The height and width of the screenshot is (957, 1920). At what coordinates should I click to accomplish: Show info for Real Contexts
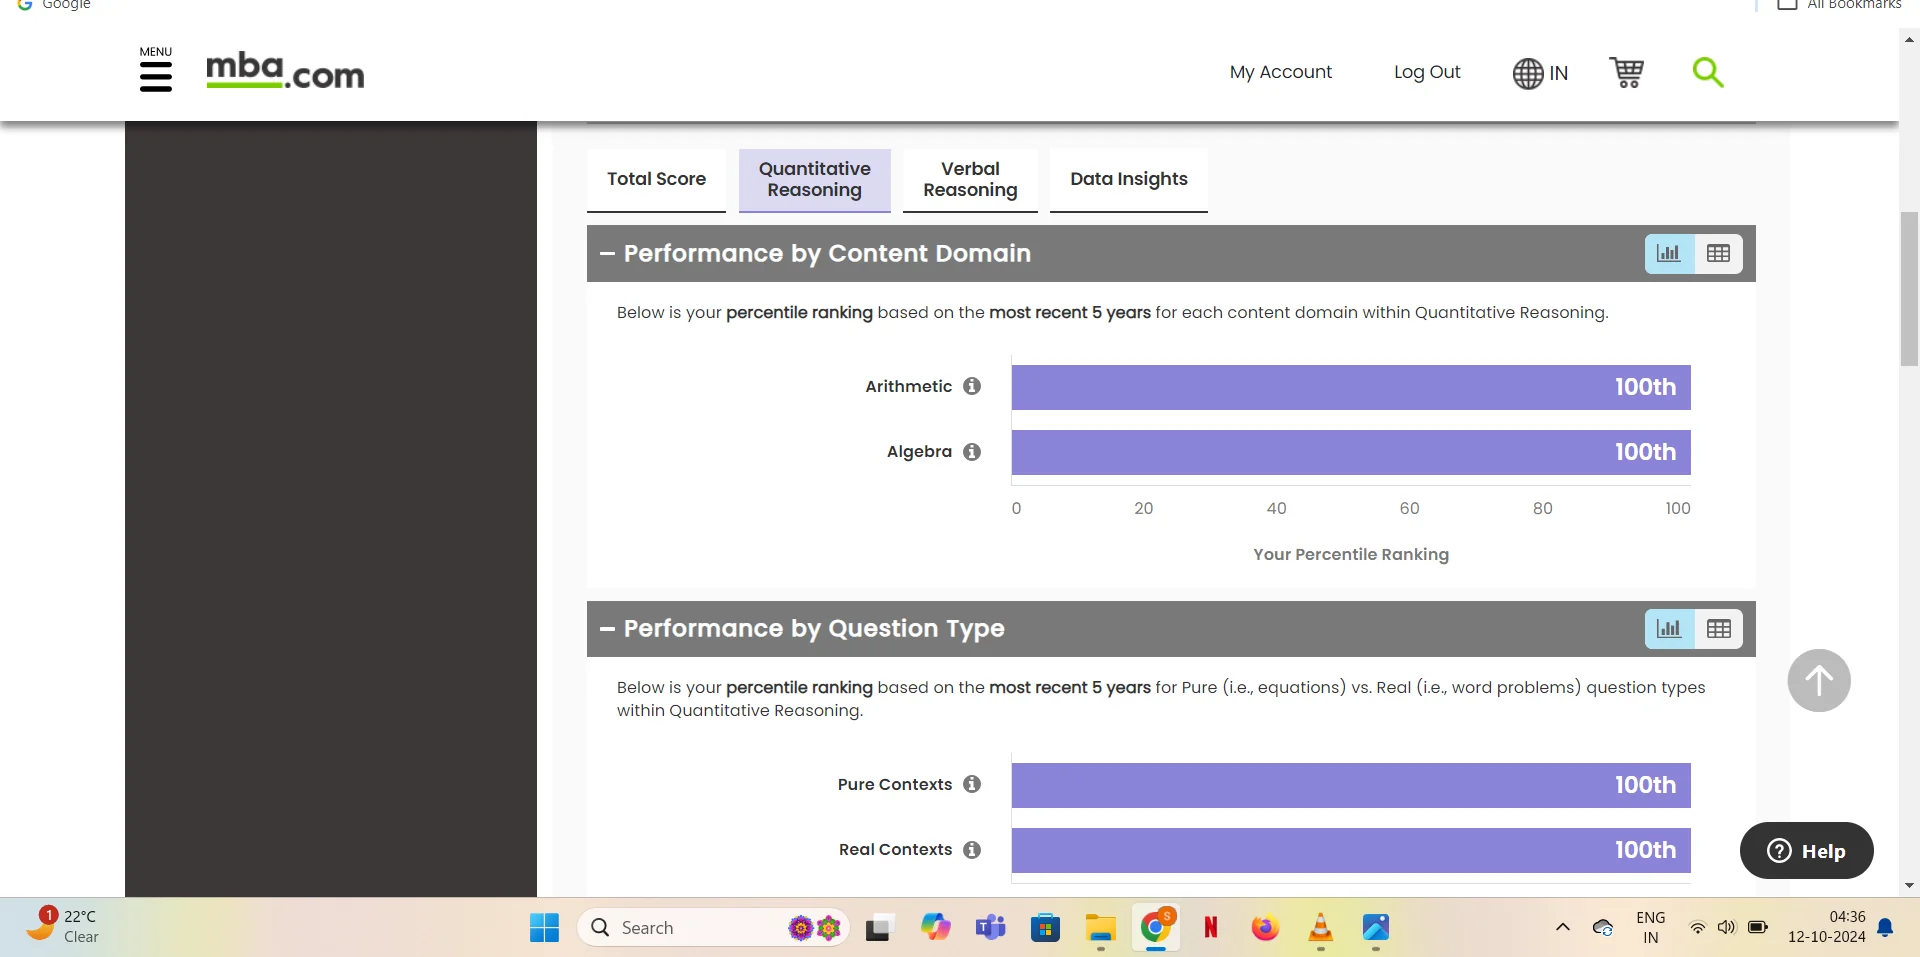pos(972,849)
